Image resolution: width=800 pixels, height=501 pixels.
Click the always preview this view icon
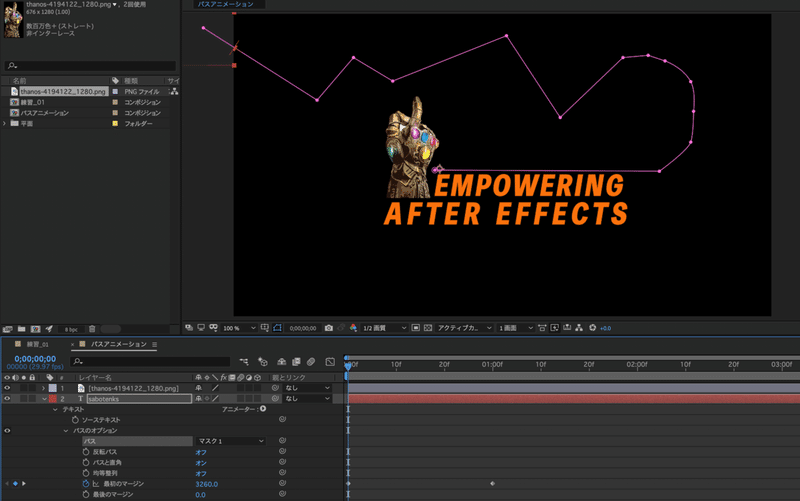[189, 328]
